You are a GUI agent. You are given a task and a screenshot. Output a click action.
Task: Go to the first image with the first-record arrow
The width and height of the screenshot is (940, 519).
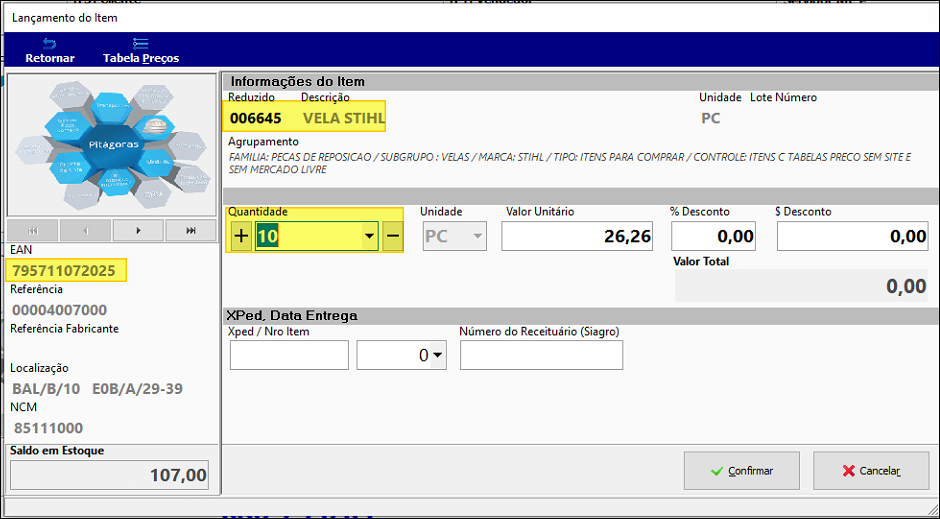point(33,230)
